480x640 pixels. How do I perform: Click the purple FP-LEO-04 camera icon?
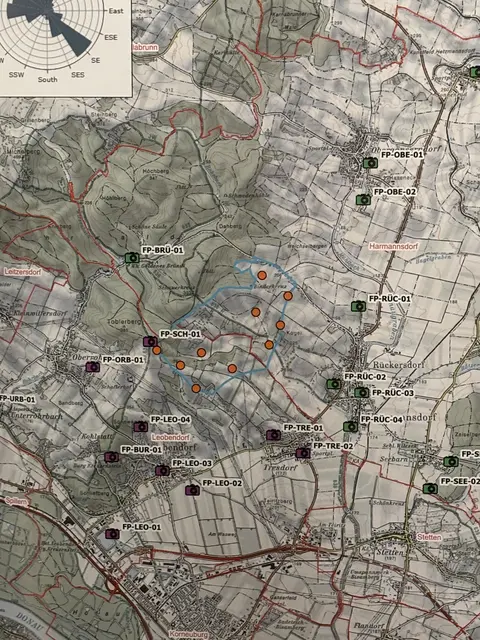(141, 427)
